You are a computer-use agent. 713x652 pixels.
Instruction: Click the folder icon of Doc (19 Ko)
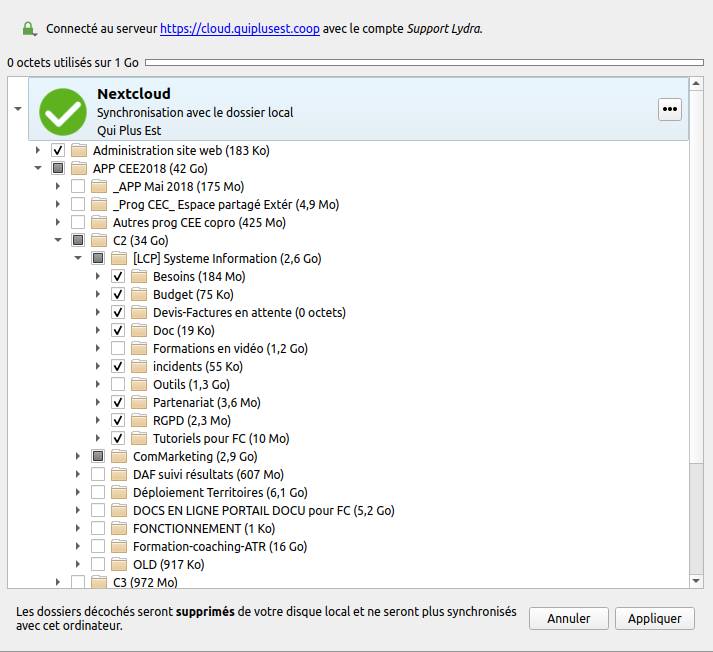point(139,330)
